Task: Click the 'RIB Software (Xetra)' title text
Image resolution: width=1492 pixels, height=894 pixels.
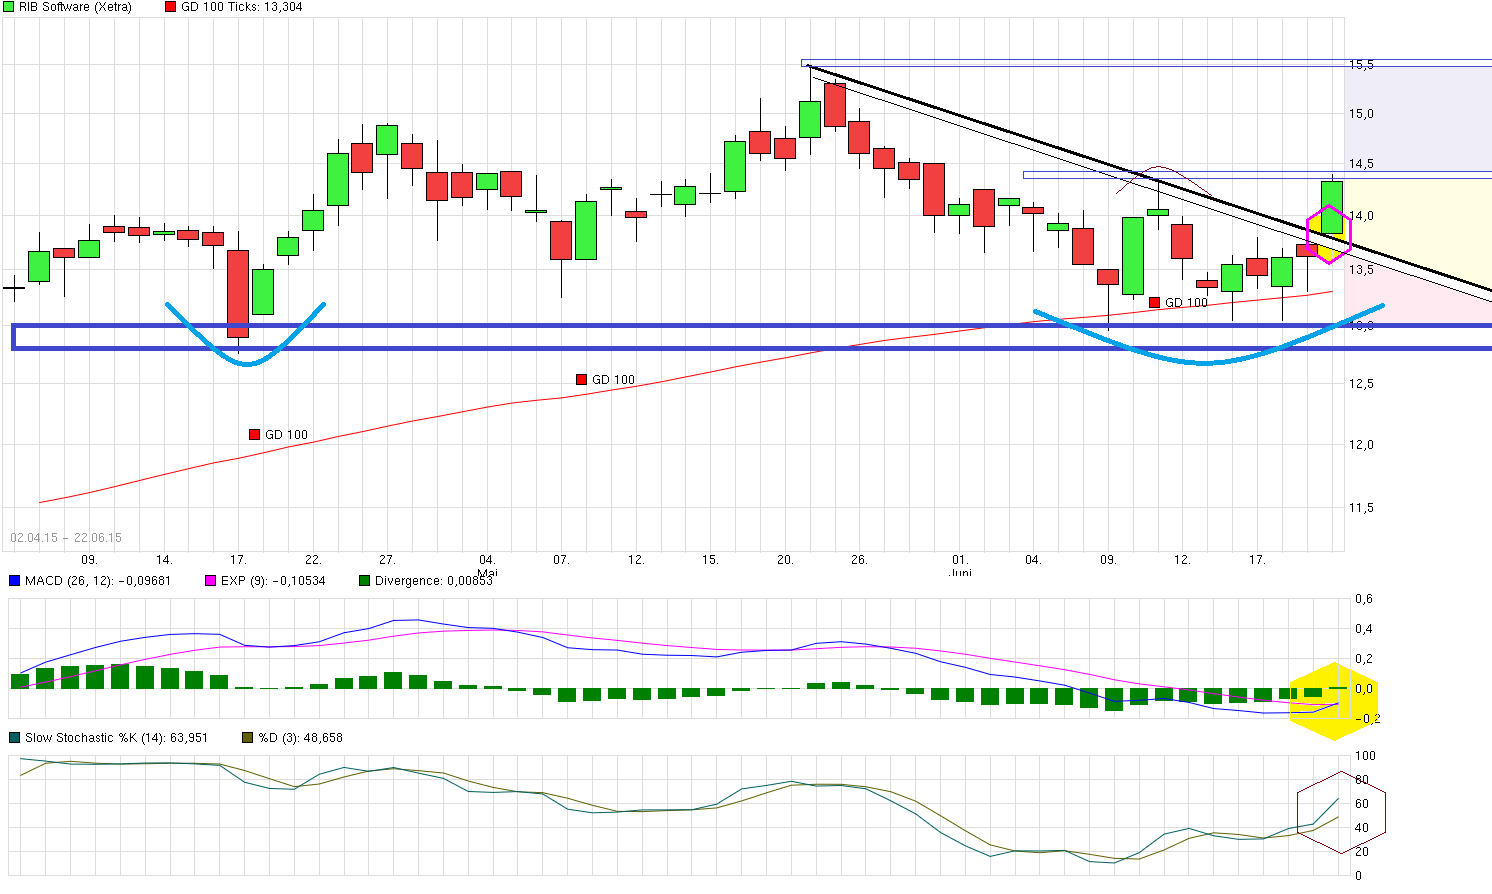Action: pos(75,7)
